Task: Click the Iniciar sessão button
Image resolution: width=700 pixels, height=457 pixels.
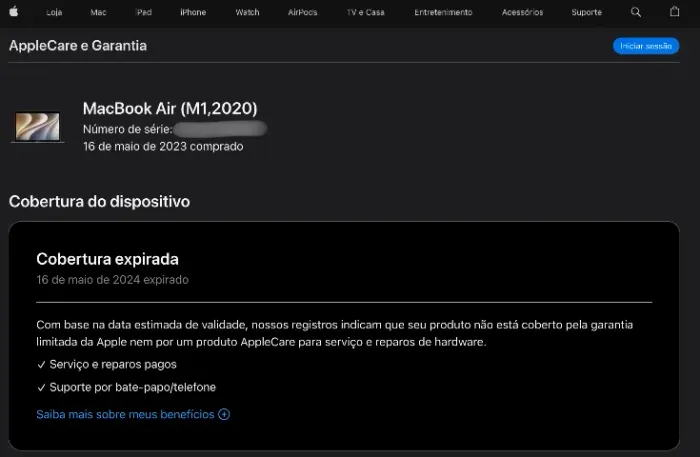Action: coord(646,46)
